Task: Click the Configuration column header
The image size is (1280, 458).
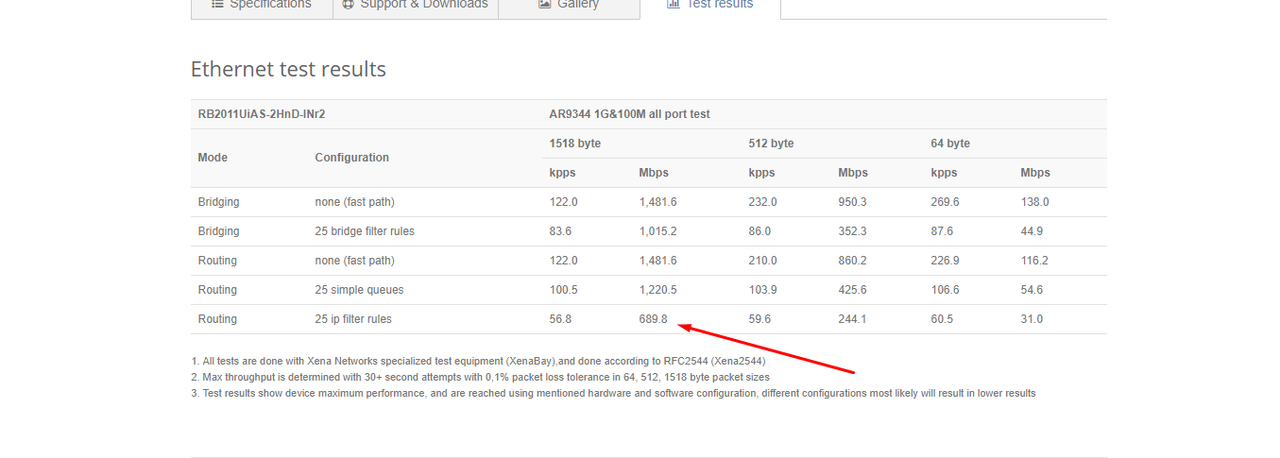Action: tap(352, 158)
